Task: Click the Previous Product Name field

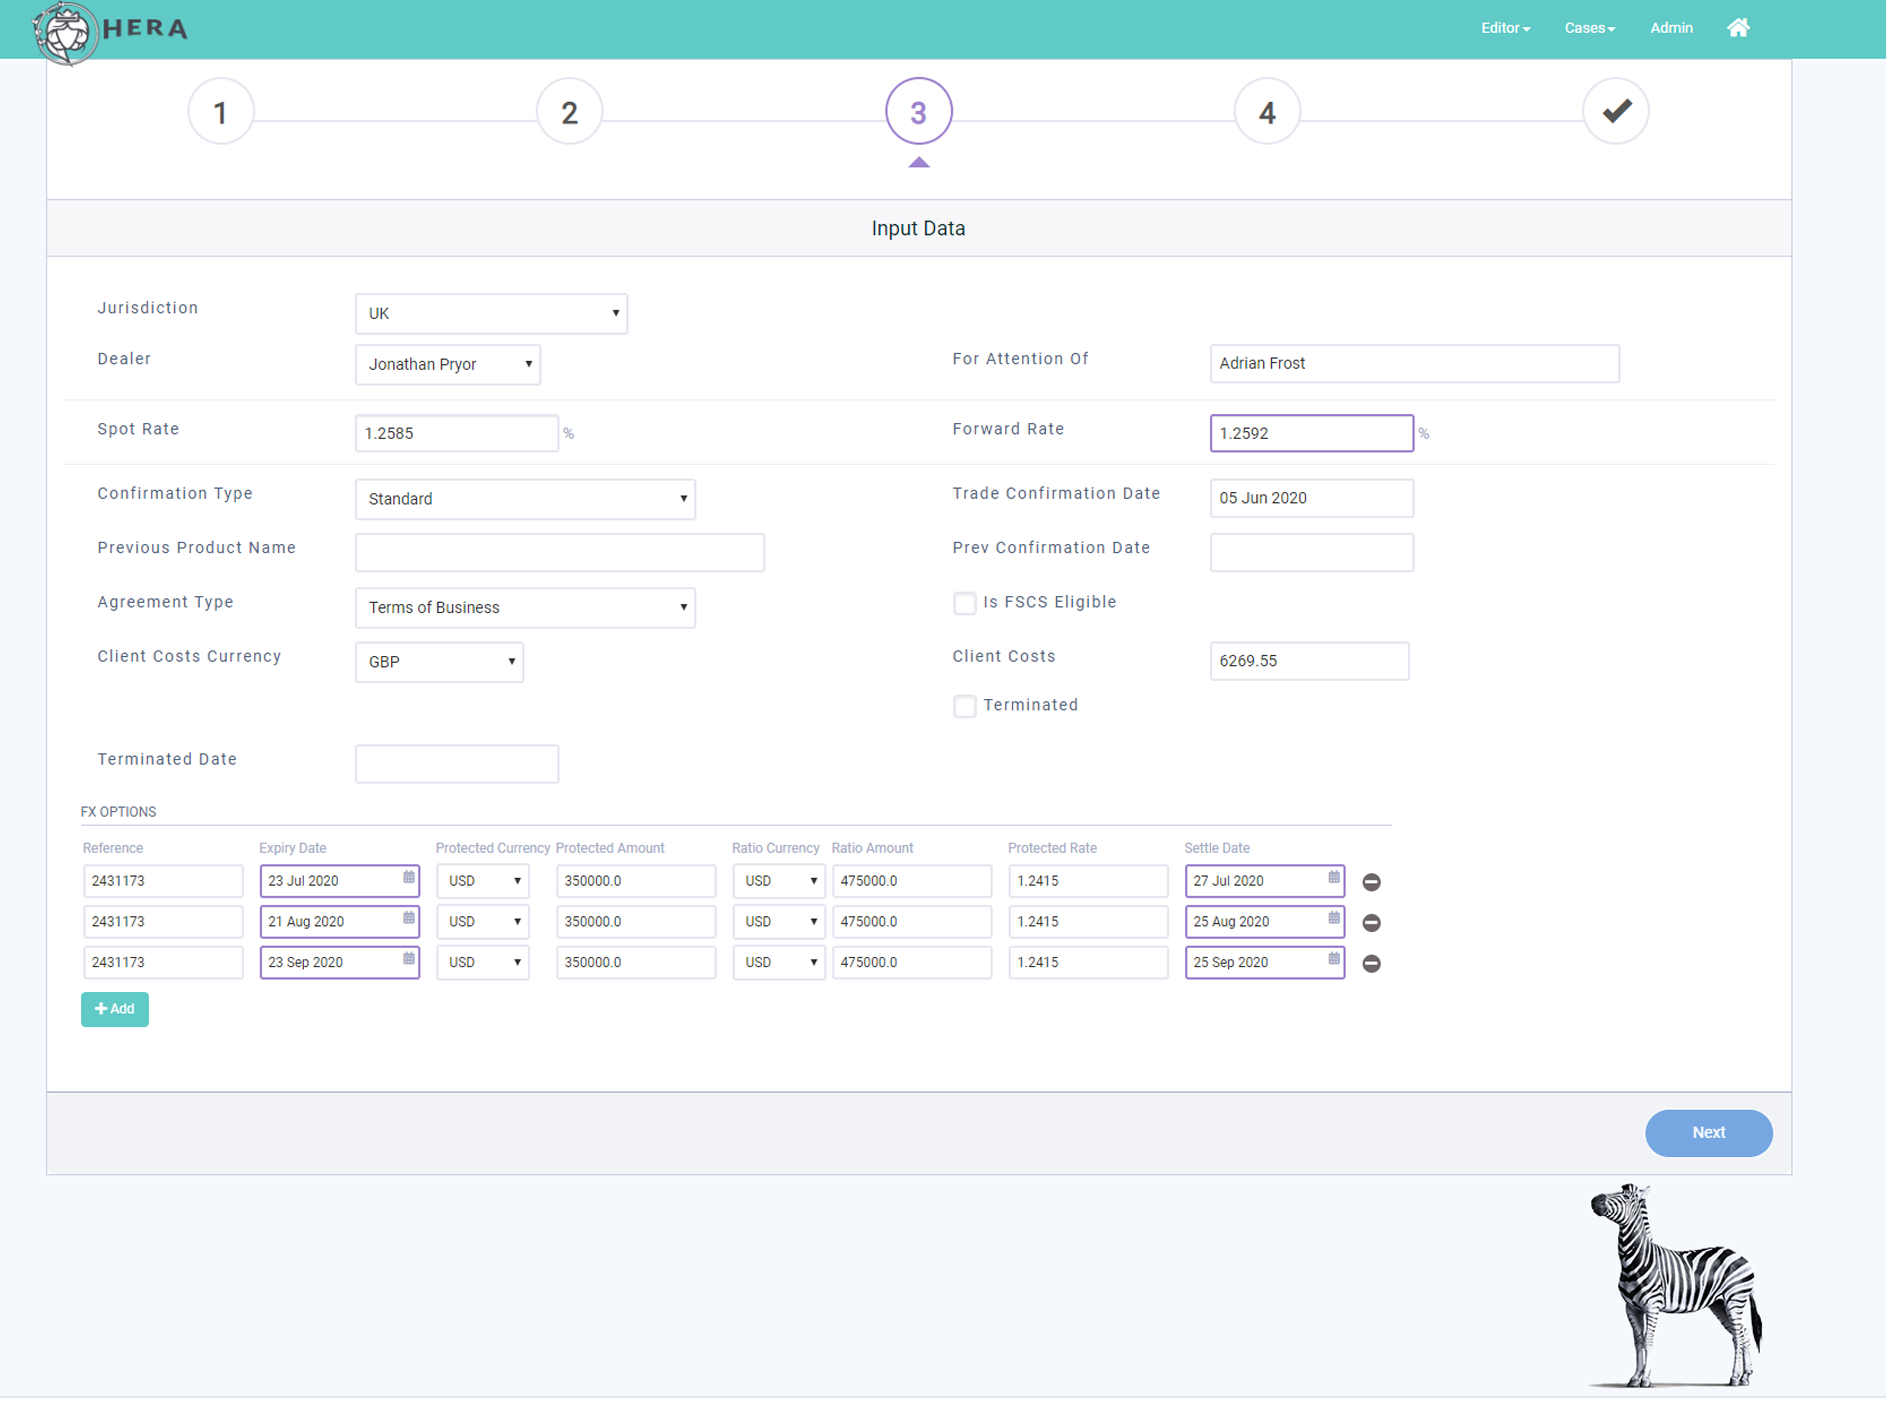Action: pyautogui.click(x=560, y=553)
